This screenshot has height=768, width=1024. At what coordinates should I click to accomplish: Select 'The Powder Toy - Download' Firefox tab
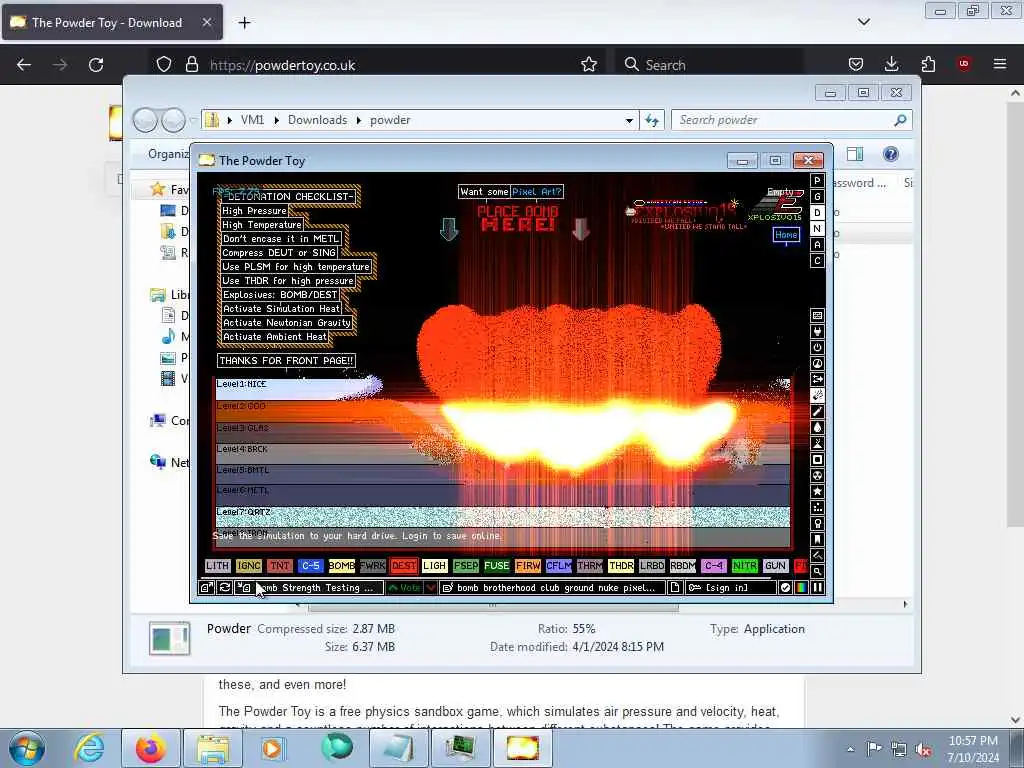click(112, 22)
